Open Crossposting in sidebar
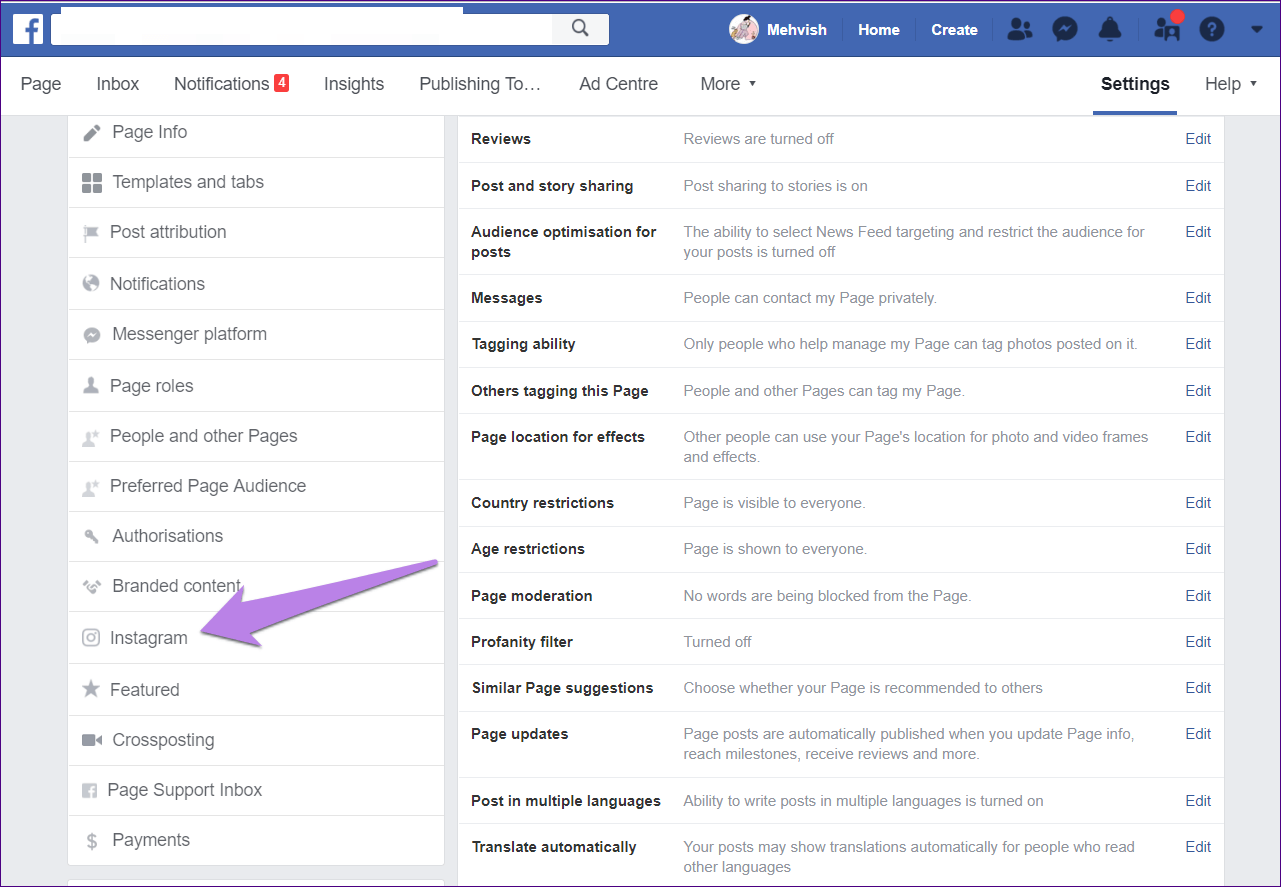The width and height of the screenshot is (1281, 887). [x=256, y=740]
